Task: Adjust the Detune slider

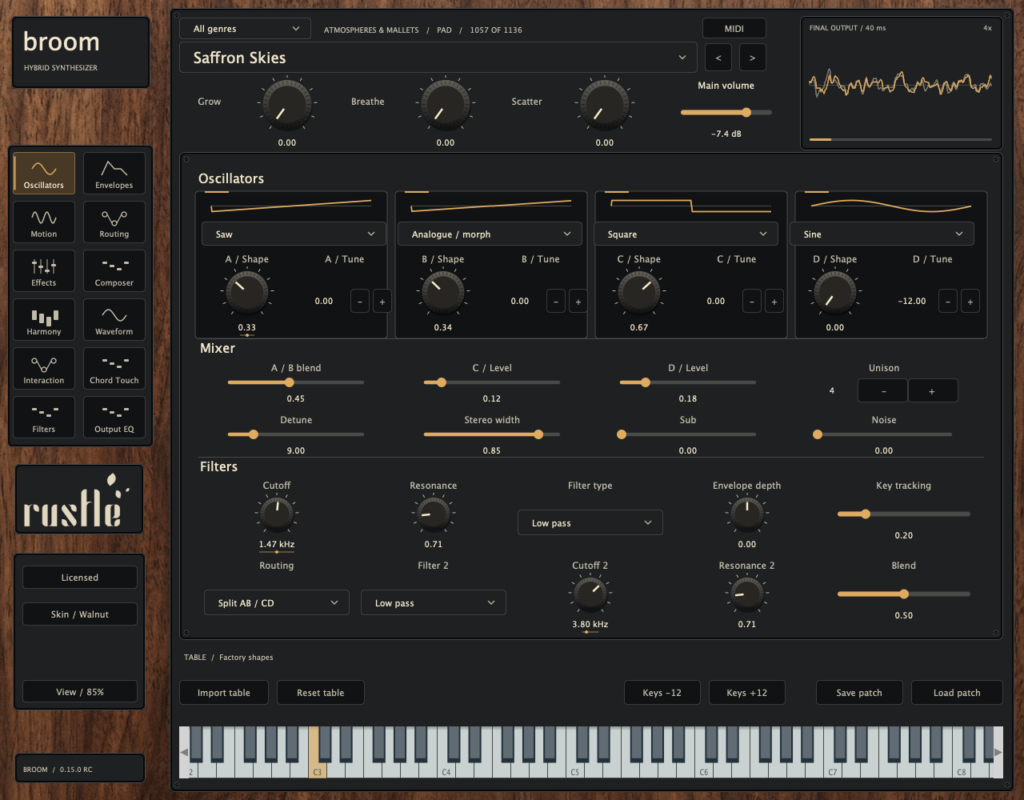Action: pos(296,434)
